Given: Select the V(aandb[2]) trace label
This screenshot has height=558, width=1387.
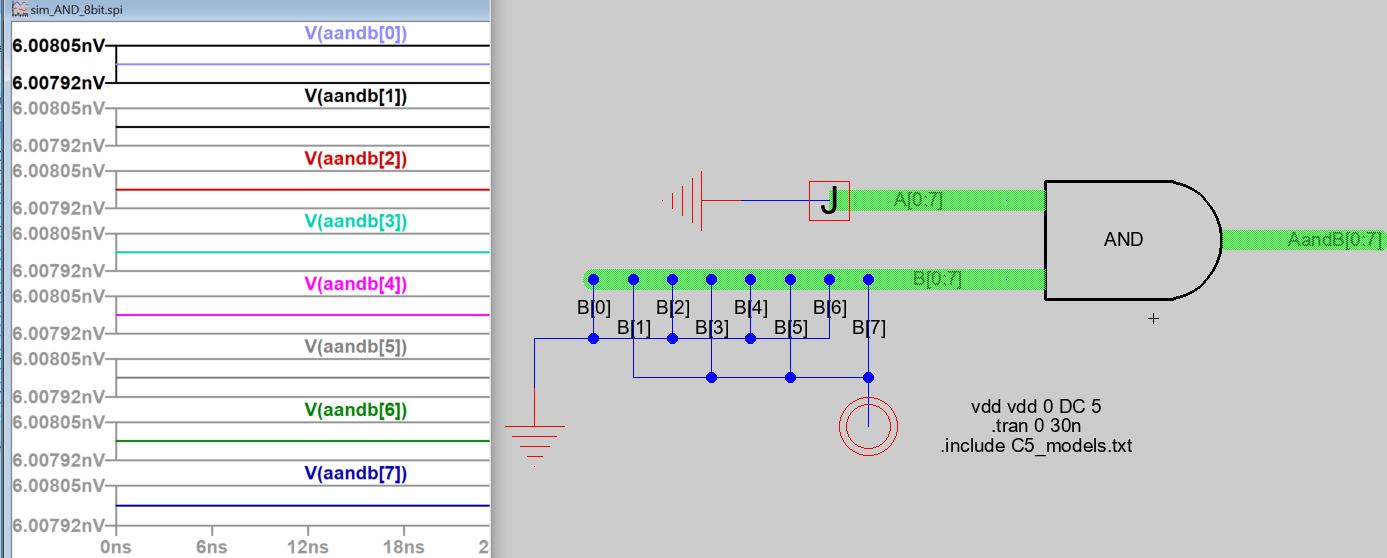Looking at the screenshot, I should 355,159.
